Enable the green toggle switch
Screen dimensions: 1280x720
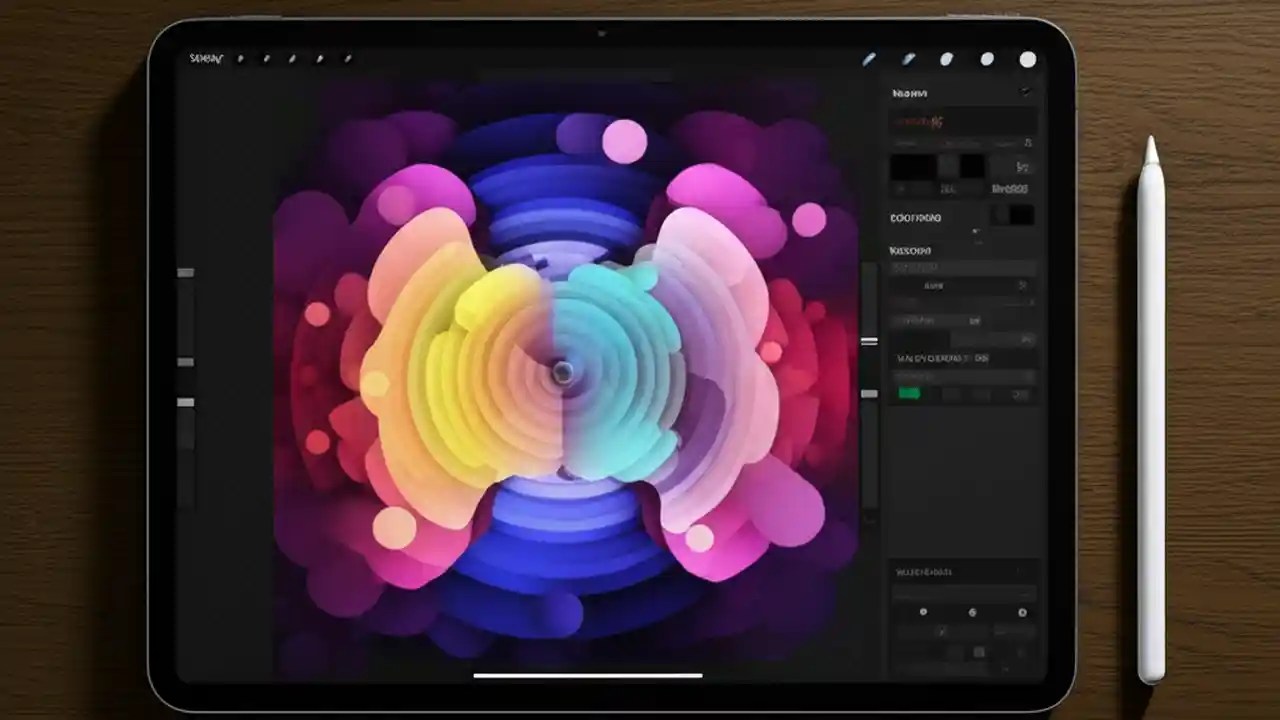click(x=910, y=393)
